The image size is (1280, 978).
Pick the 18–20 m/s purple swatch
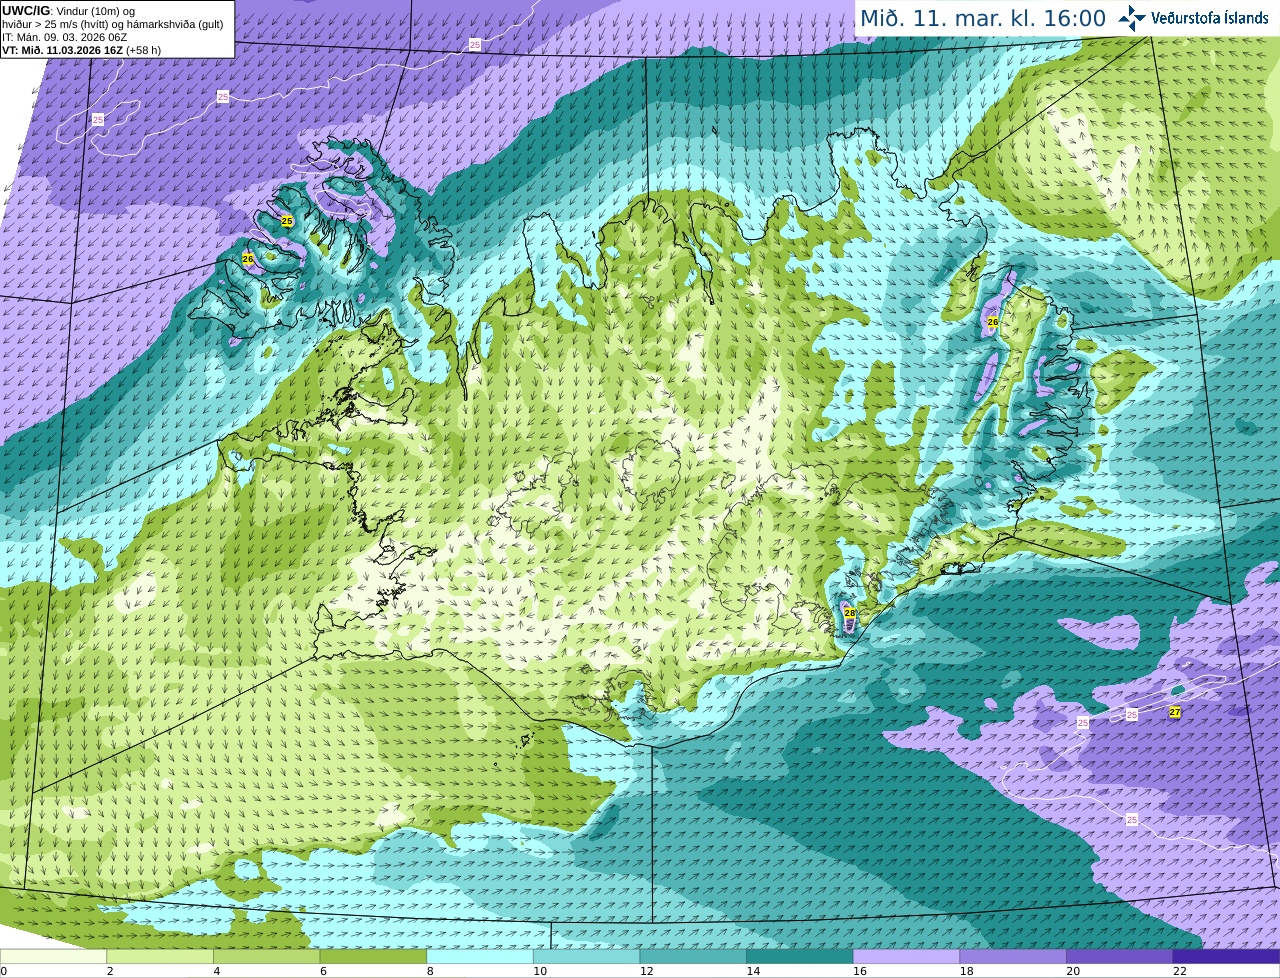click(x=1013, y=956)
